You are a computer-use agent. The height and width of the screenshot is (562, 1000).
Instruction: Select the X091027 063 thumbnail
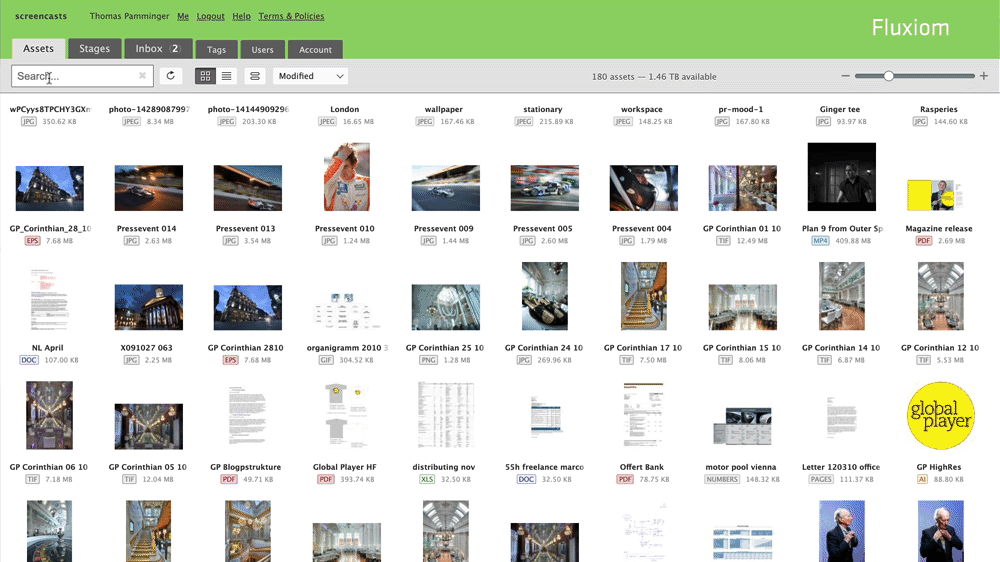(x=149, y=307)
